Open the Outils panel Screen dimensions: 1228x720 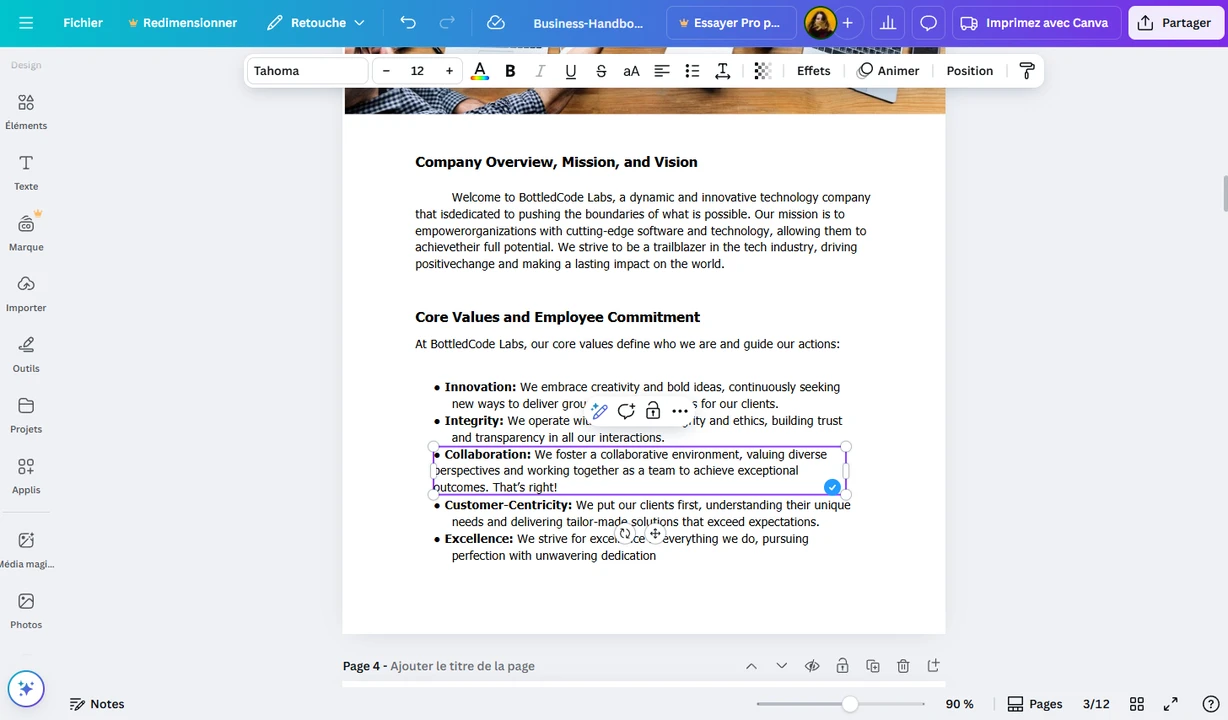[26, 355]
